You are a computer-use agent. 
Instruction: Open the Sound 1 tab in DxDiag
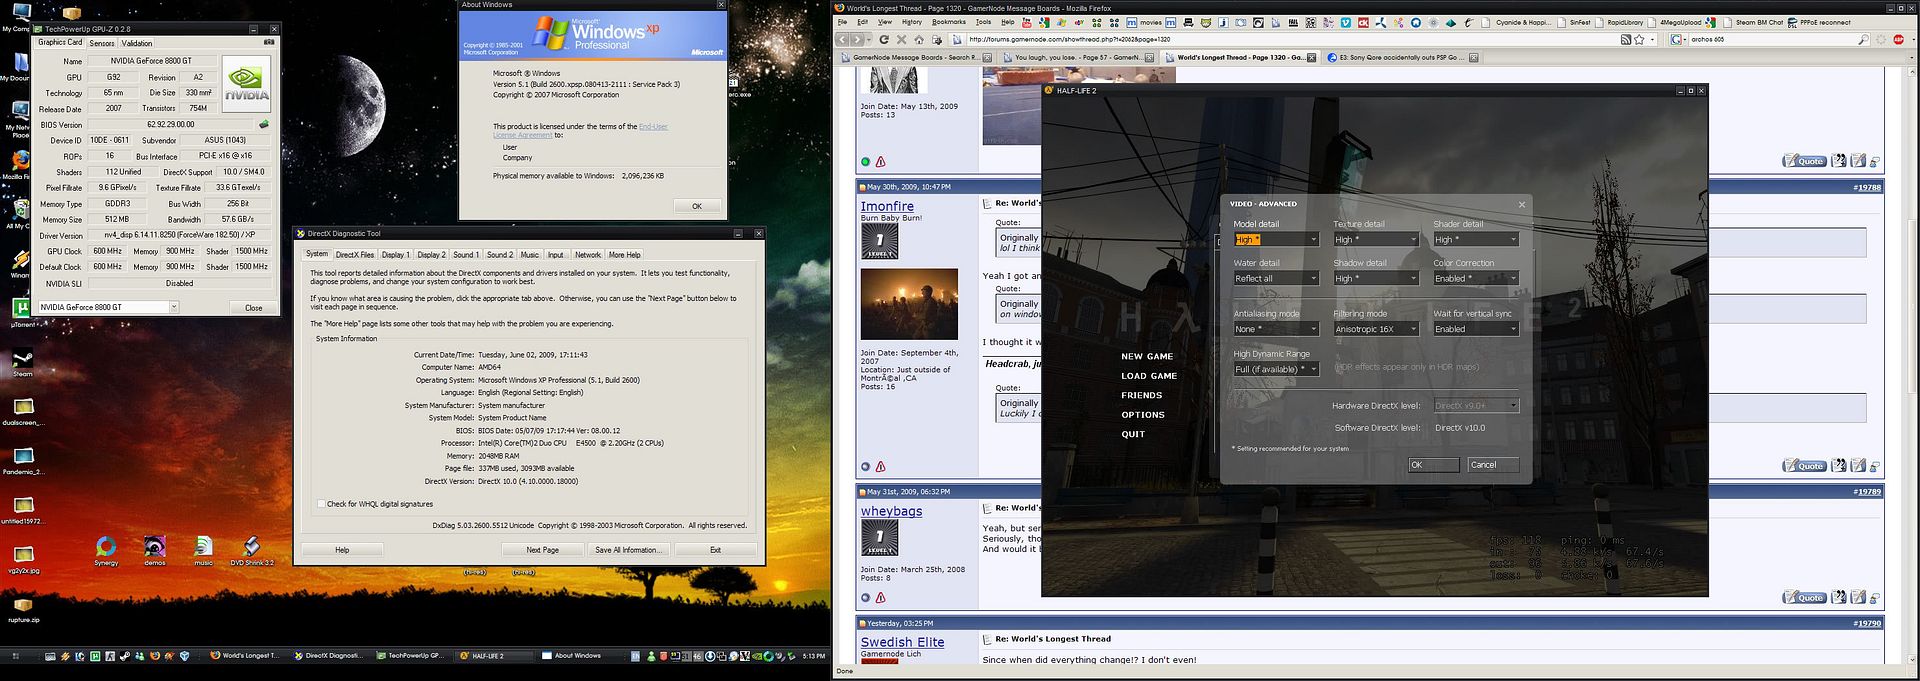[466, 255]
